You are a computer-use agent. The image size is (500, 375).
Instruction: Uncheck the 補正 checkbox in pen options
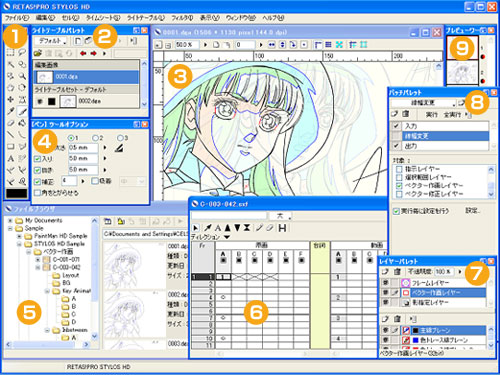pyautogui.click(x=37, y=182)
